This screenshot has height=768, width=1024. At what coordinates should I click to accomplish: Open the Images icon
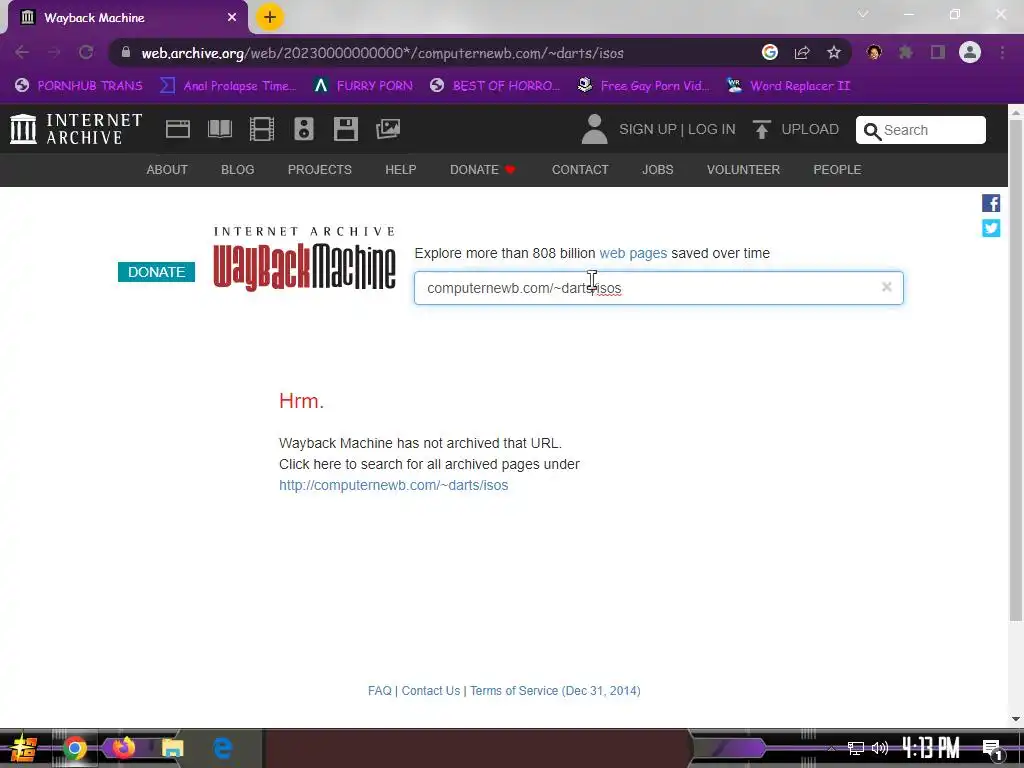(388, 129)
